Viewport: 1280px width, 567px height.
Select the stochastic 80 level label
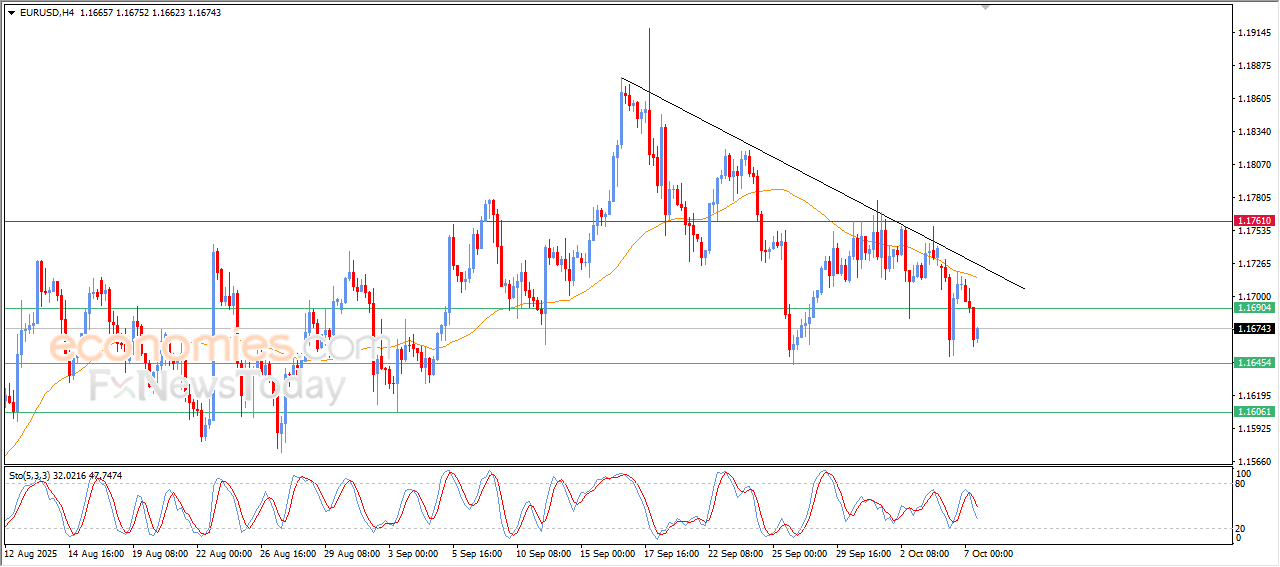[x=1241, y=484]
